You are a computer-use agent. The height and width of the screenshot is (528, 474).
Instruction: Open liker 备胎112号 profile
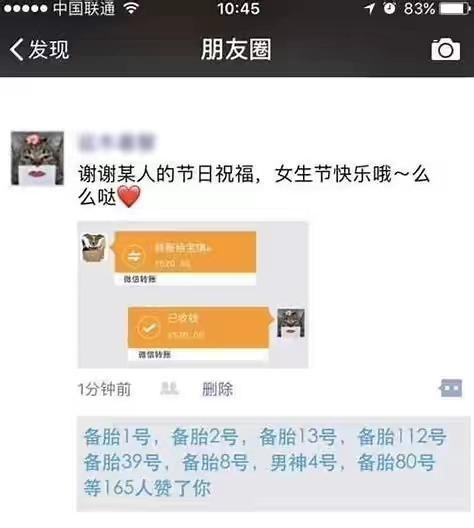coord(402,437)
